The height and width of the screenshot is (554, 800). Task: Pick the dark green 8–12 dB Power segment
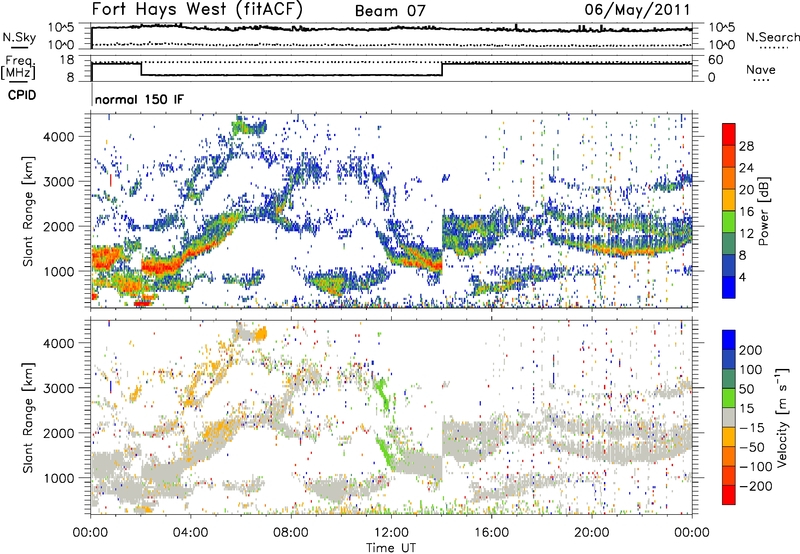[x=729, y=243]
